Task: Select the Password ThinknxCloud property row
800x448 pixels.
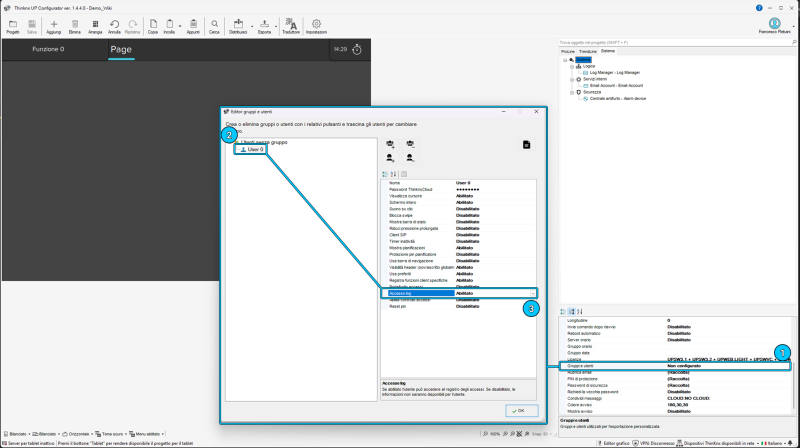Action: [459, 189]
